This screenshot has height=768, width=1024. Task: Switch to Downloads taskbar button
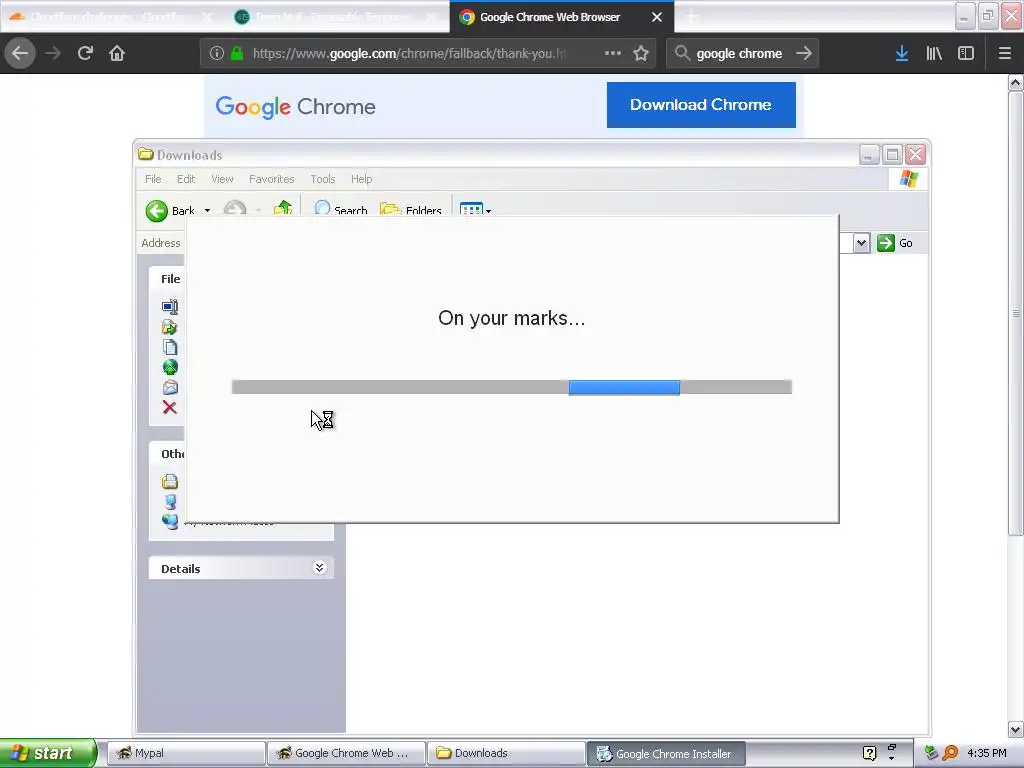pyautogui.click(x=506, y=753)
